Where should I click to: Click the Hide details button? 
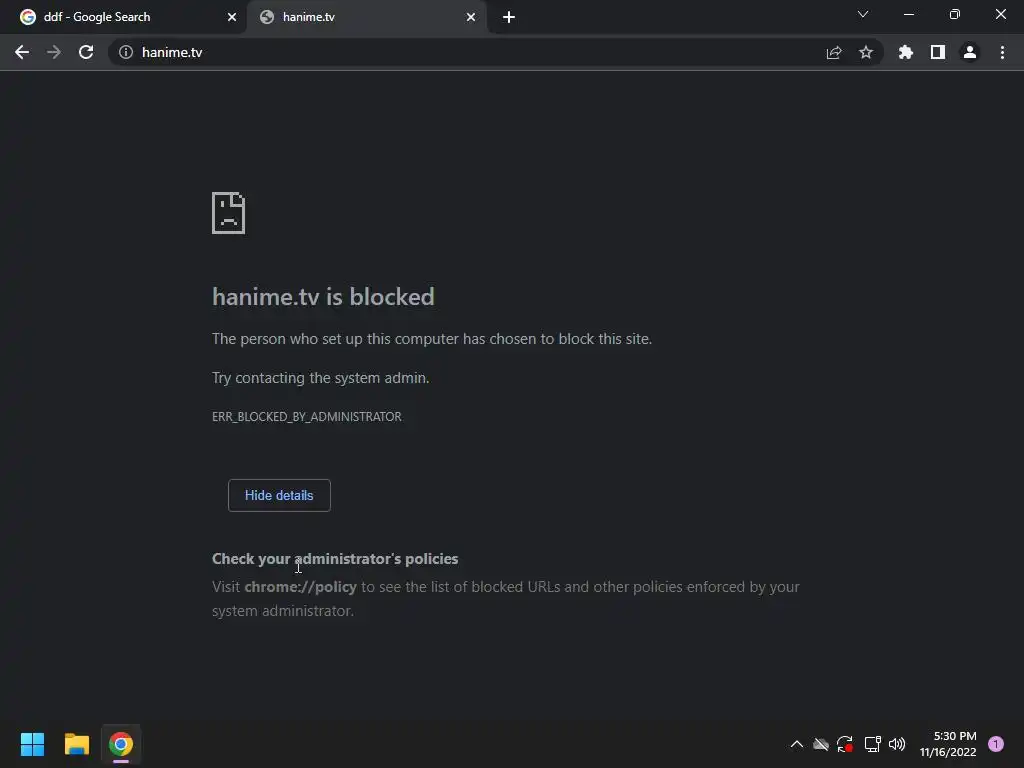(279, 495)
